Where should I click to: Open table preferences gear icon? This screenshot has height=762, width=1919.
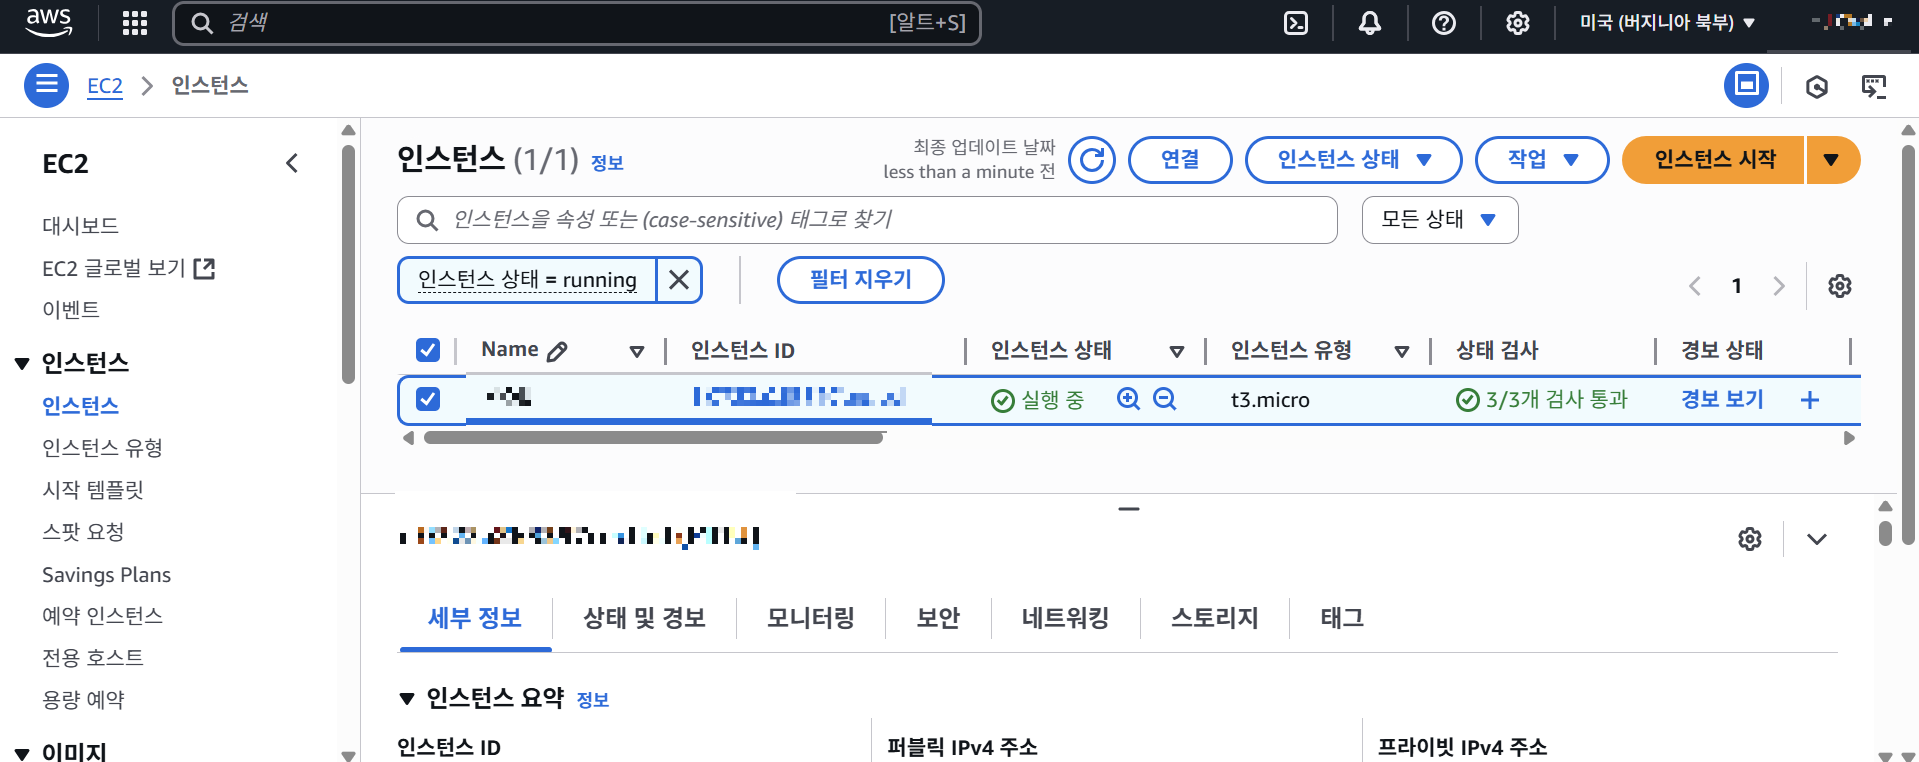(1840, 286)
